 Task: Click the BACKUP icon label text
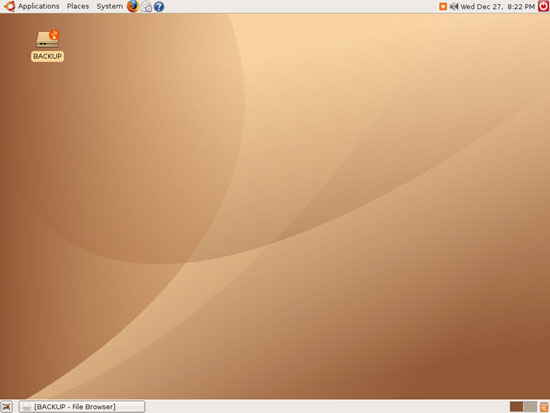tap(47, 56)
